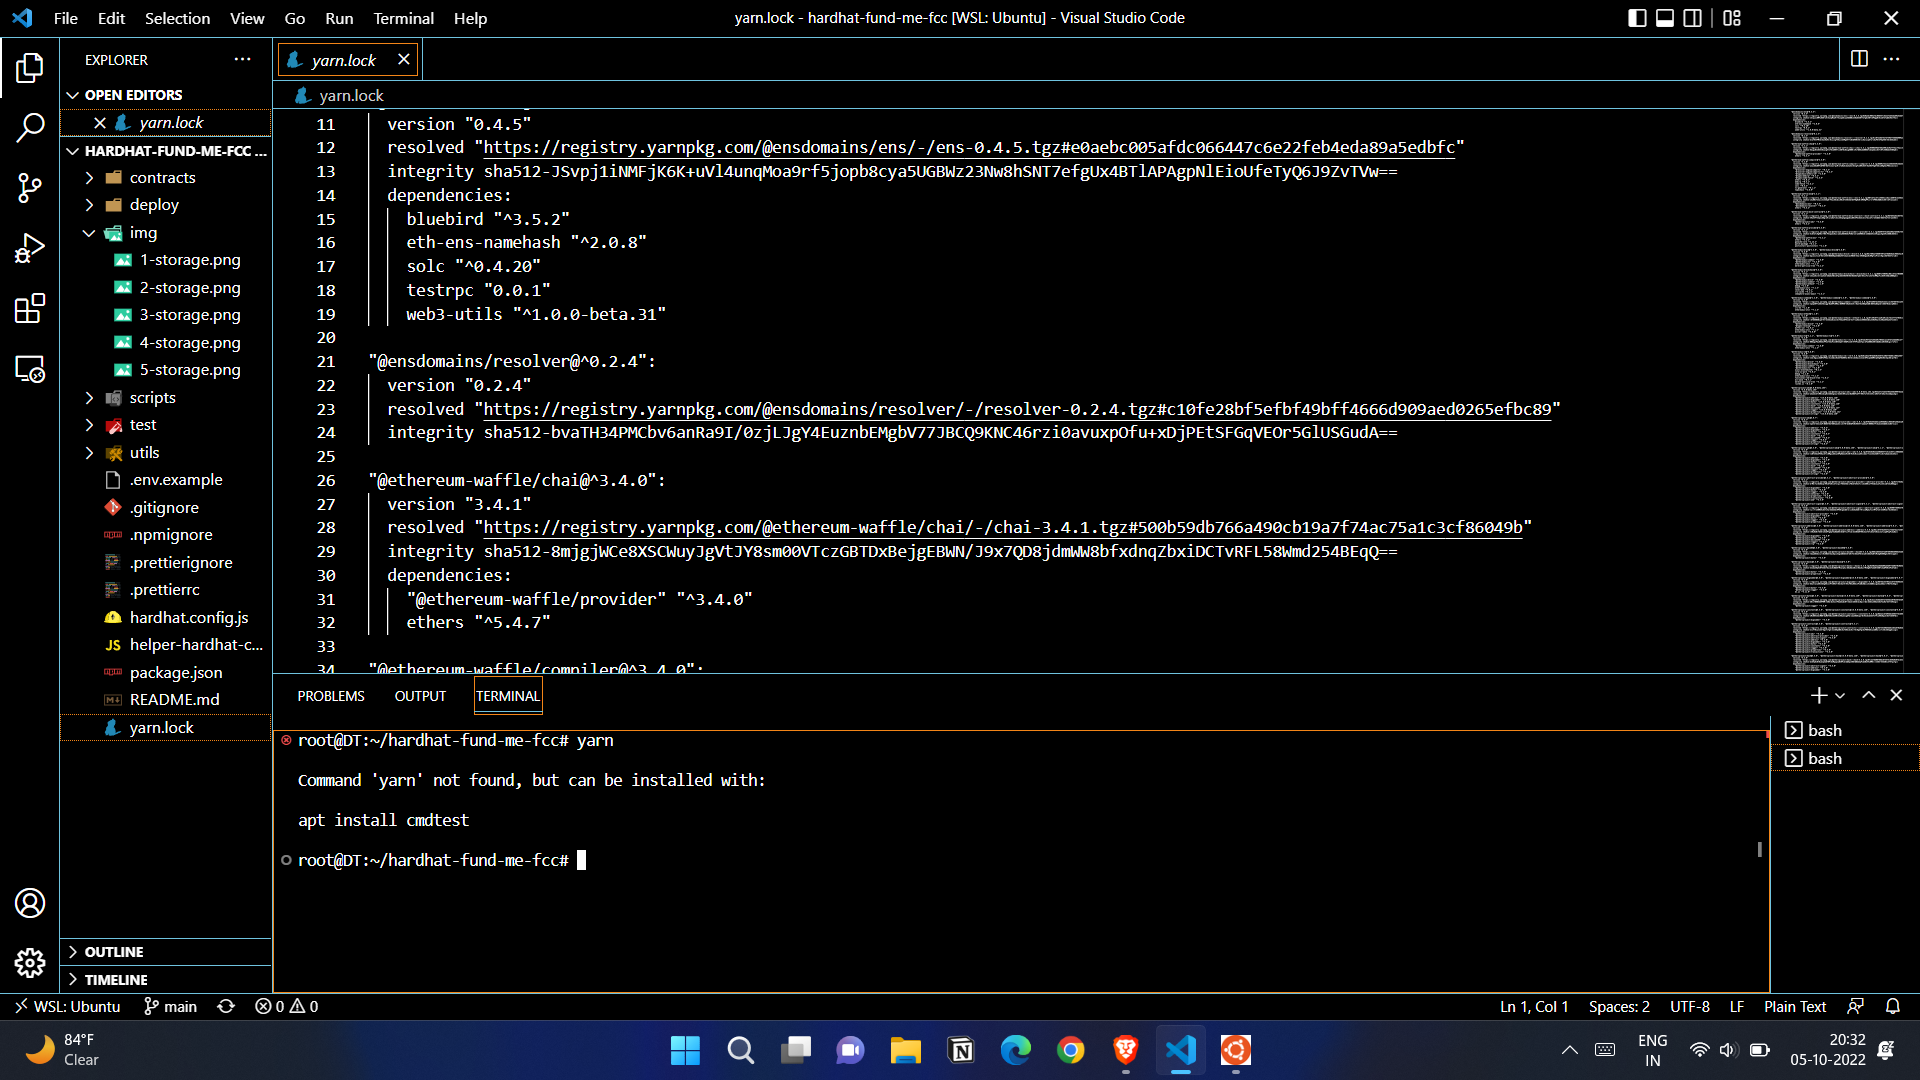Open the Search view in activity bar
1920x1080 pixels.
[x=30, y=127]
